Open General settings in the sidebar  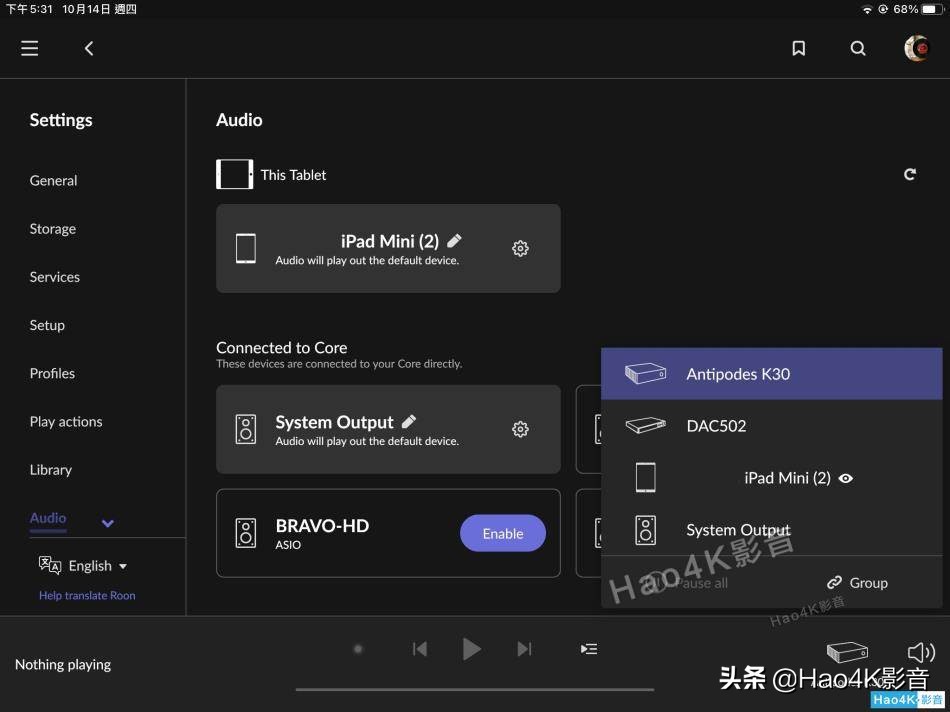coord(53,180)
